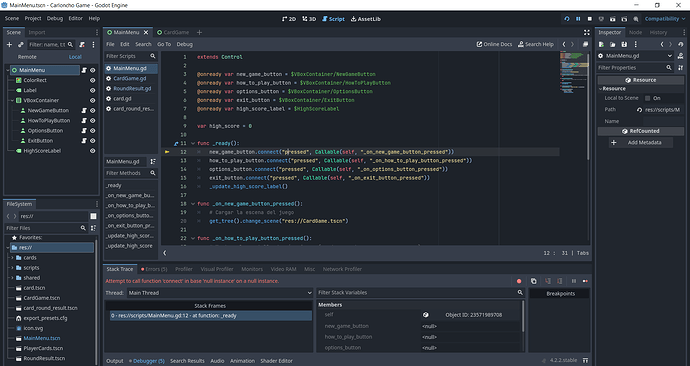Collapse the VBoxContainer tree node
The image size is (690, 366).
click(12, 101)
